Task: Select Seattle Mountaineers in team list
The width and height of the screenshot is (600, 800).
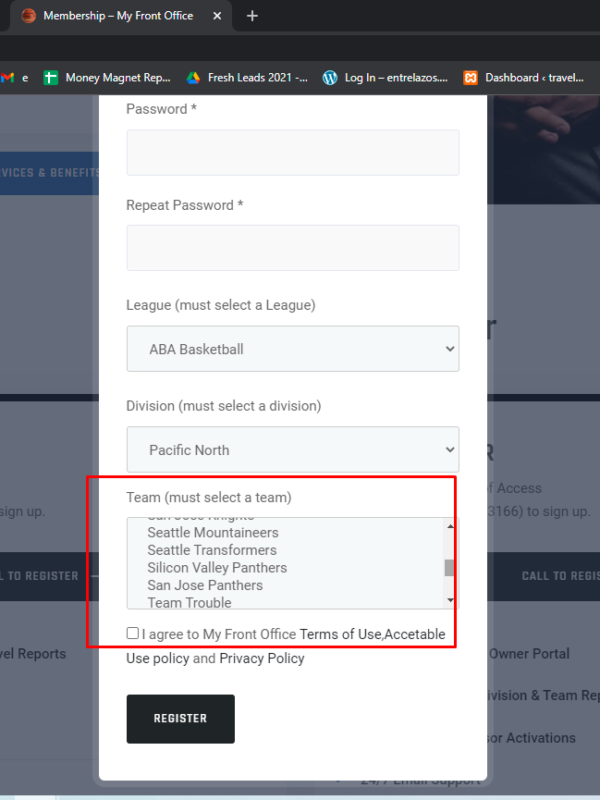Action: (213, 533)
